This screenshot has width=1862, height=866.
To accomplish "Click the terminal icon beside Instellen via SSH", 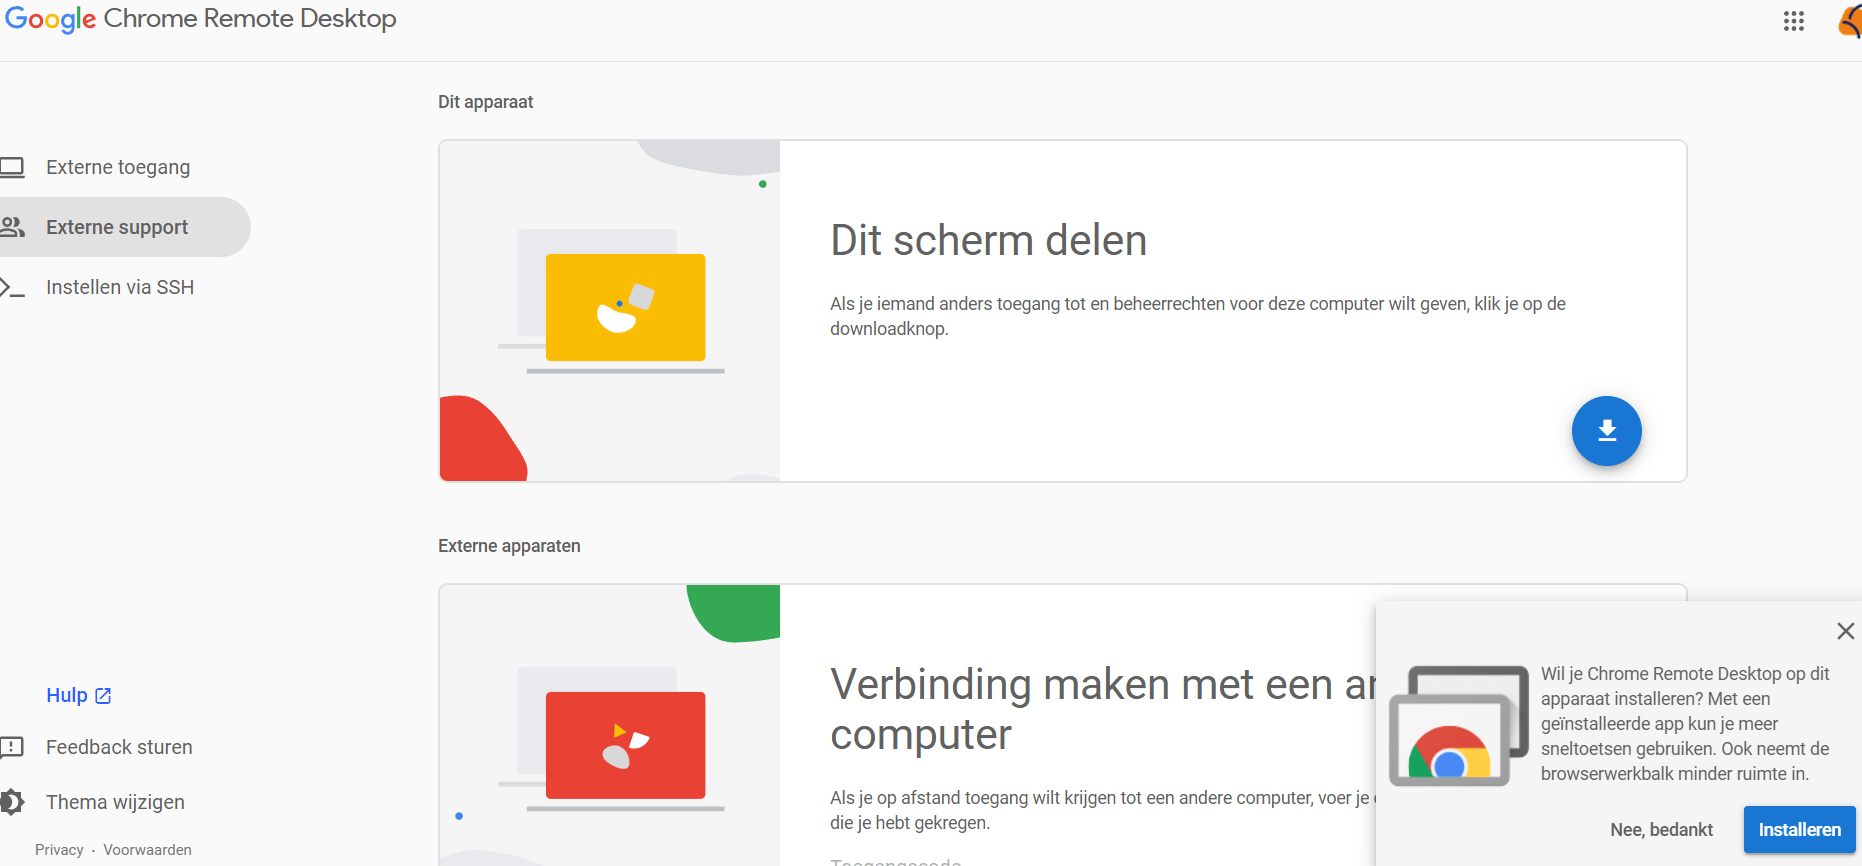I will 12,288.
